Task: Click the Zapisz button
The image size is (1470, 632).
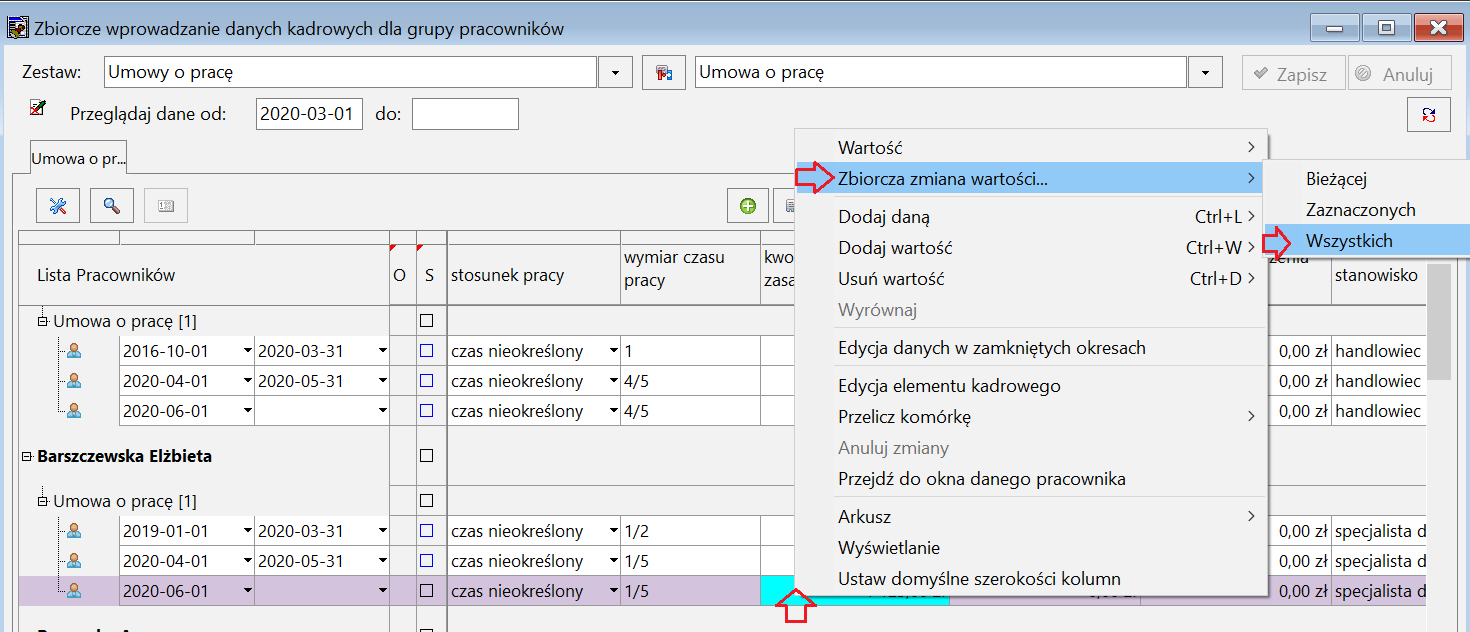Action: pos(1291,74)
